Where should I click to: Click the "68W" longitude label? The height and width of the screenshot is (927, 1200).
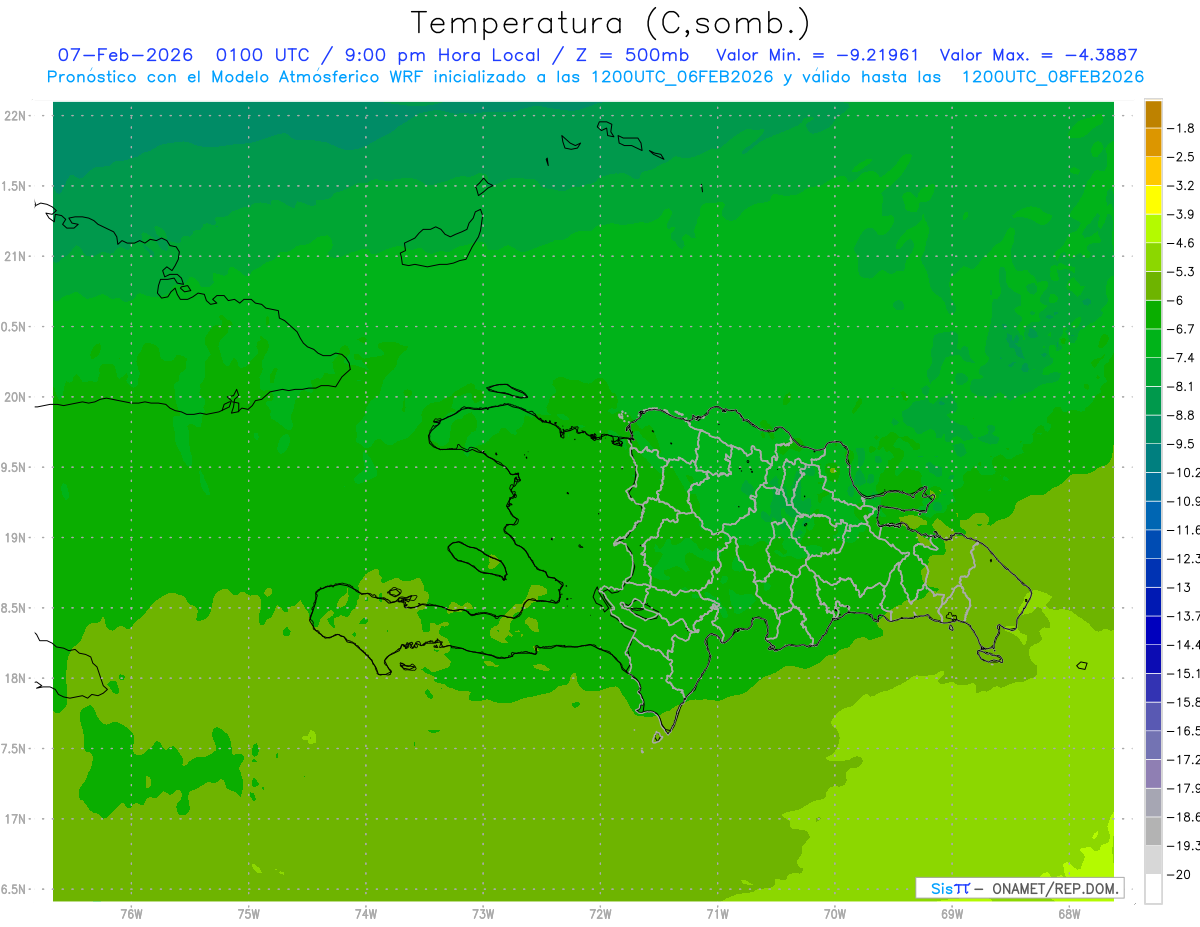1069,913
